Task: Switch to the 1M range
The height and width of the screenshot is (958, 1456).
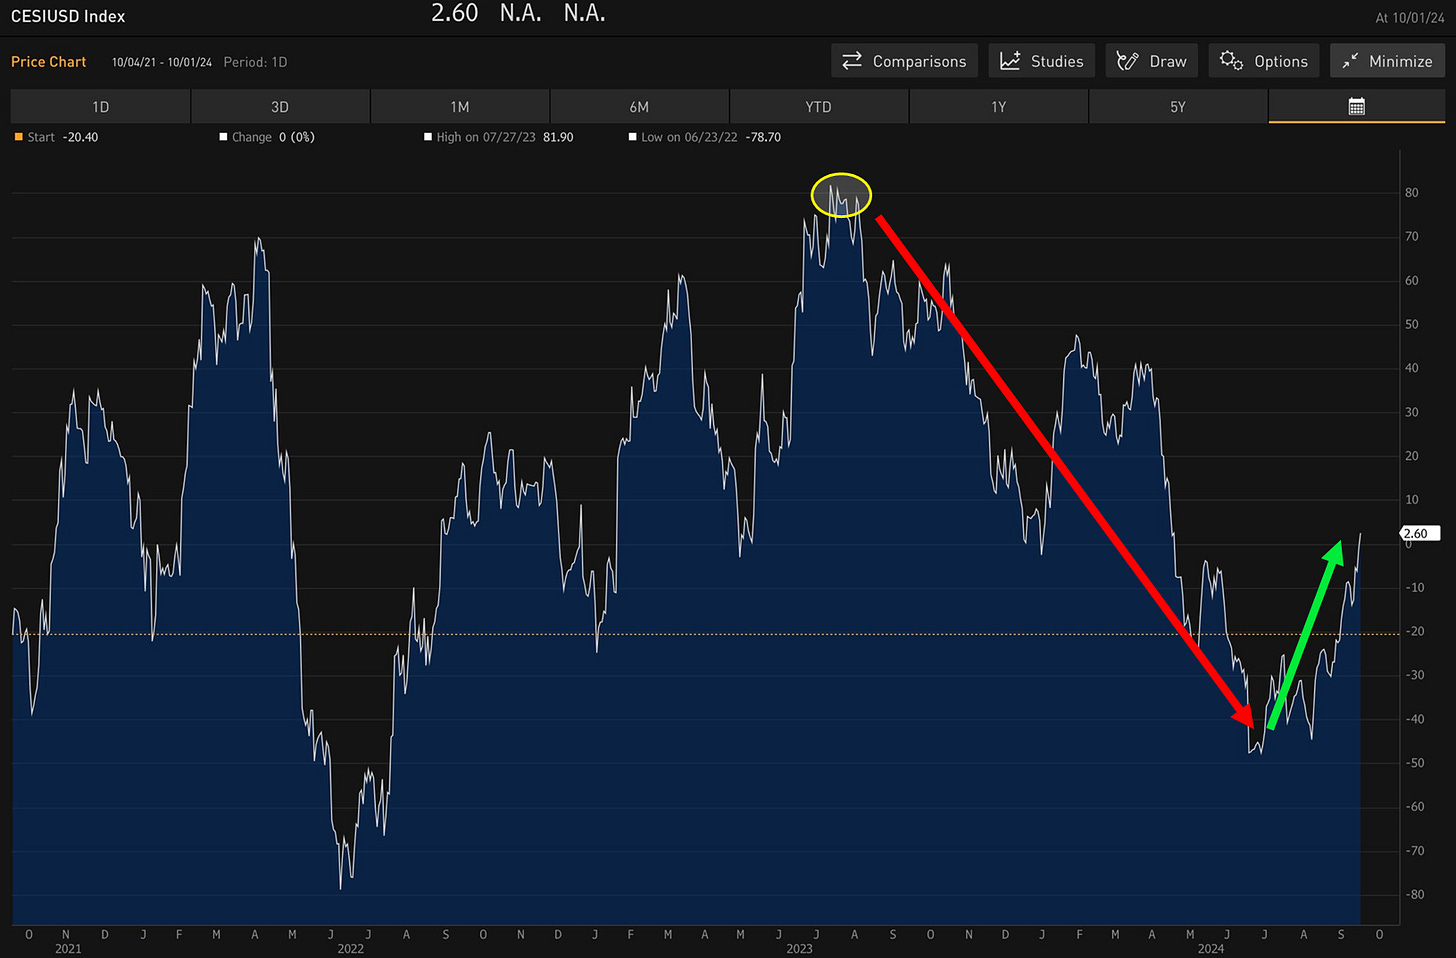Action: click(x=460, y=107)
